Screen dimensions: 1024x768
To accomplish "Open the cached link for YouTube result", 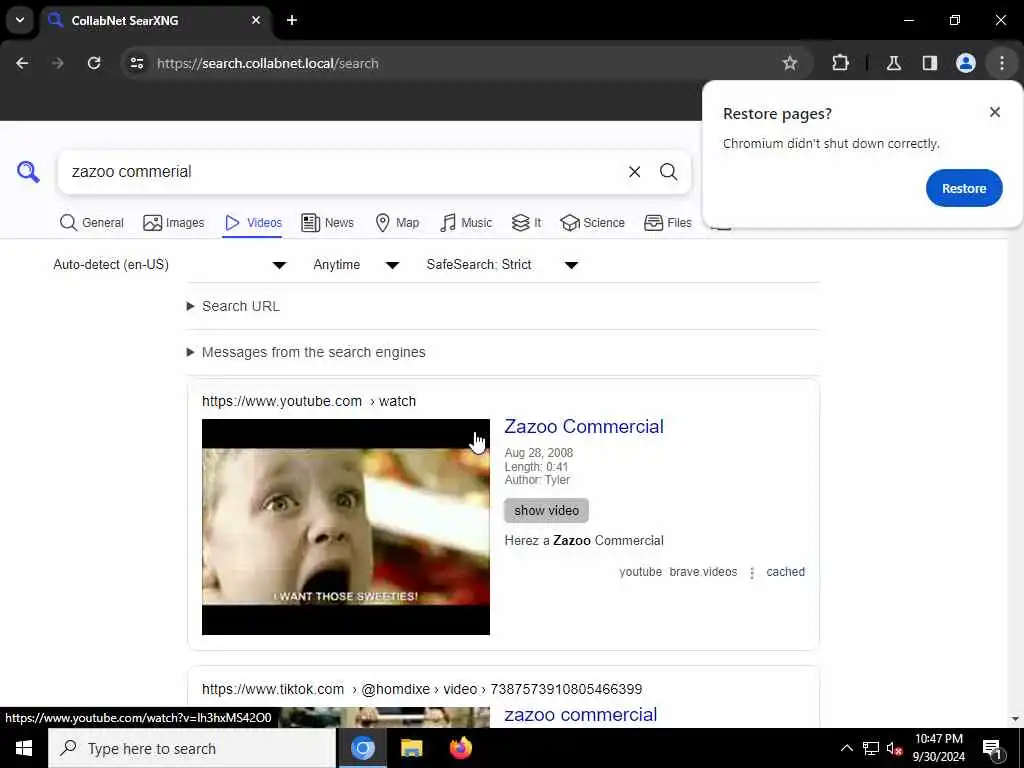I will click(x=785, y=572).
